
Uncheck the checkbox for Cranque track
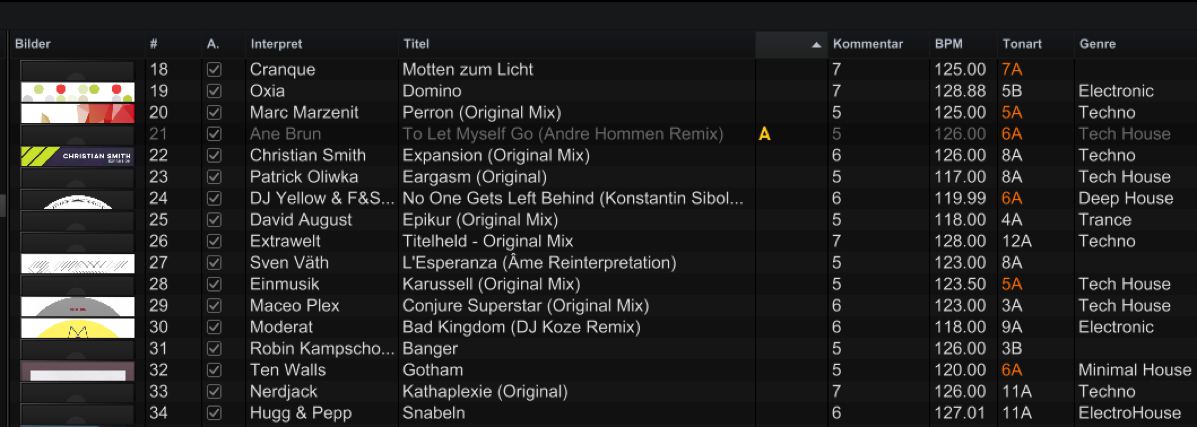click(214, 70)
